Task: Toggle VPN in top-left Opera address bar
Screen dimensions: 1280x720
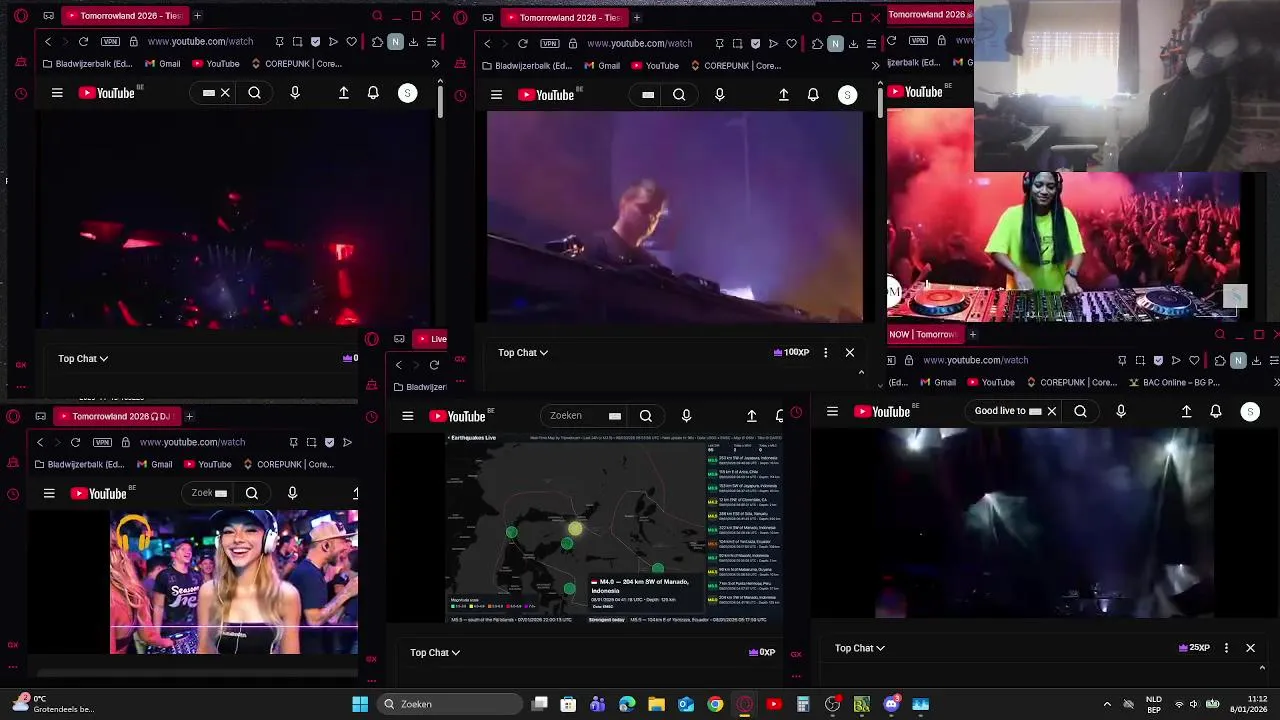Action: [x=110, y=42]
